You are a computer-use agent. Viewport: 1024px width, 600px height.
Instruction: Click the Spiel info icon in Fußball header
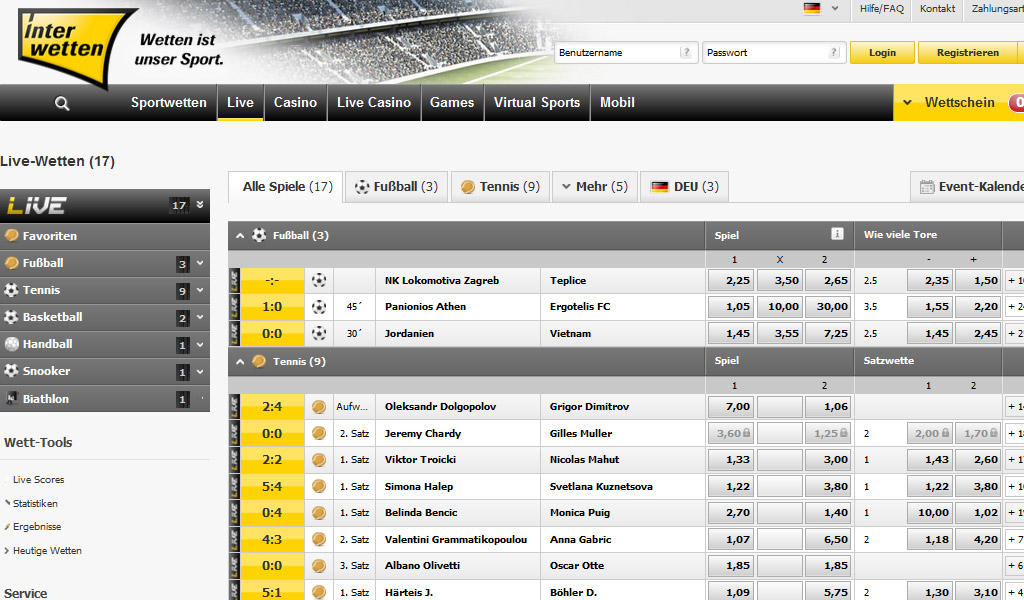[837, 234]
